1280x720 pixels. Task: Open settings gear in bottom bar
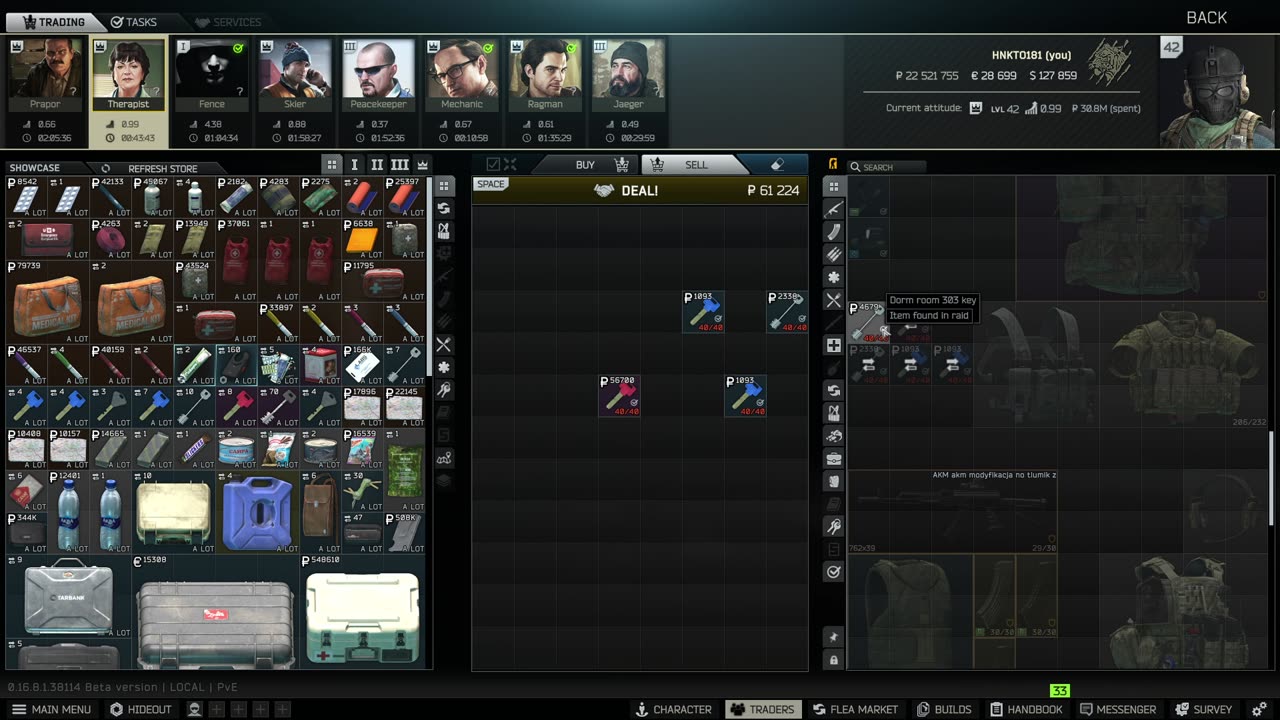coord(1259,709)
